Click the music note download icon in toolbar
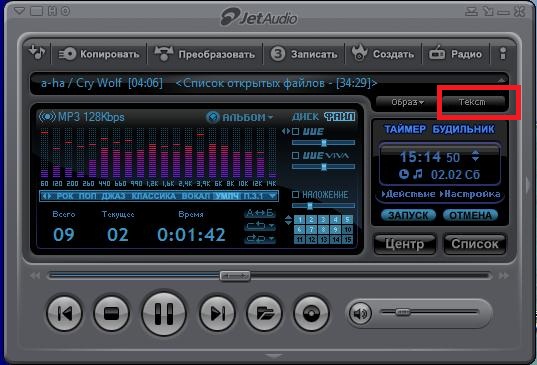Viewport: 537px width, 365px height. click(x=37, y=53)
